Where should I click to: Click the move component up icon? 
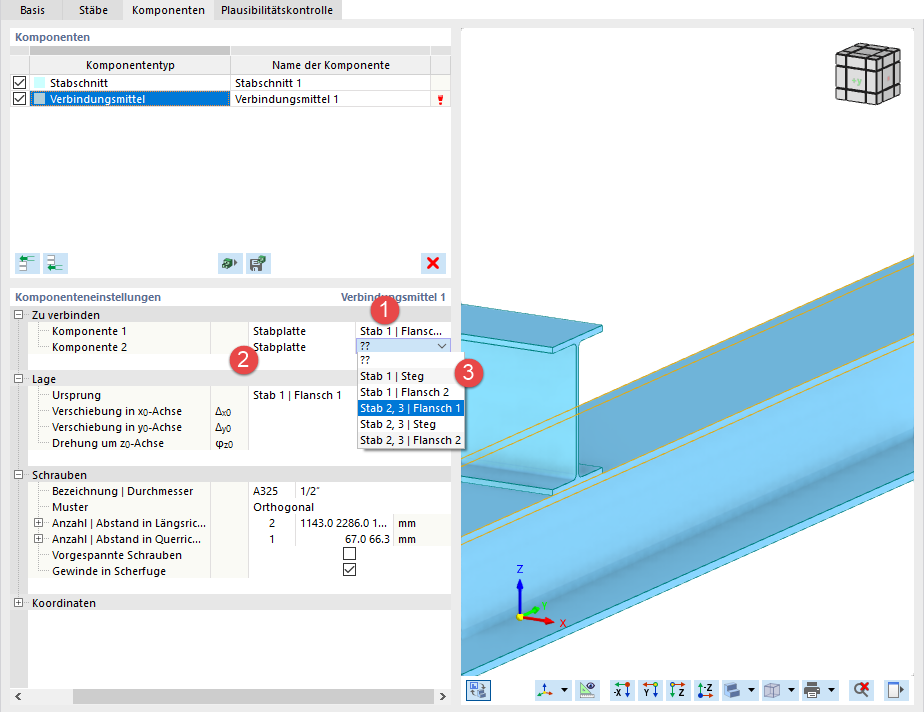(x=27, y=263)
